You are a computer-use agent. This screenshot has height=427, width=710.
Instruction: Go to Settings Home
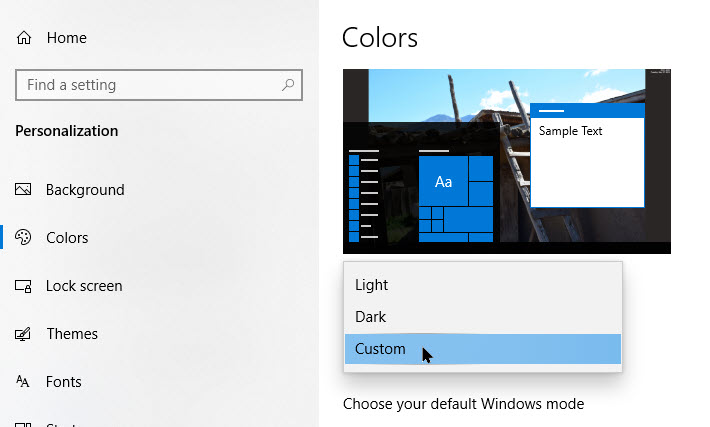[x=66, y=38]
